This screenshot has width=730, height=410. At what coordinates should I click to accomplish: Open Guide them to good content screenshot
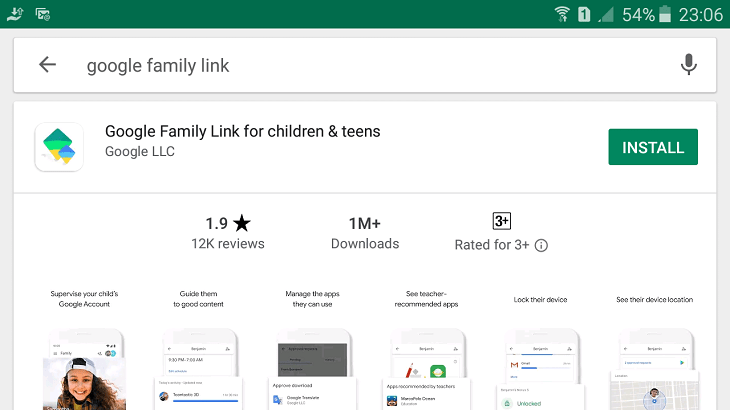point(198,349)
